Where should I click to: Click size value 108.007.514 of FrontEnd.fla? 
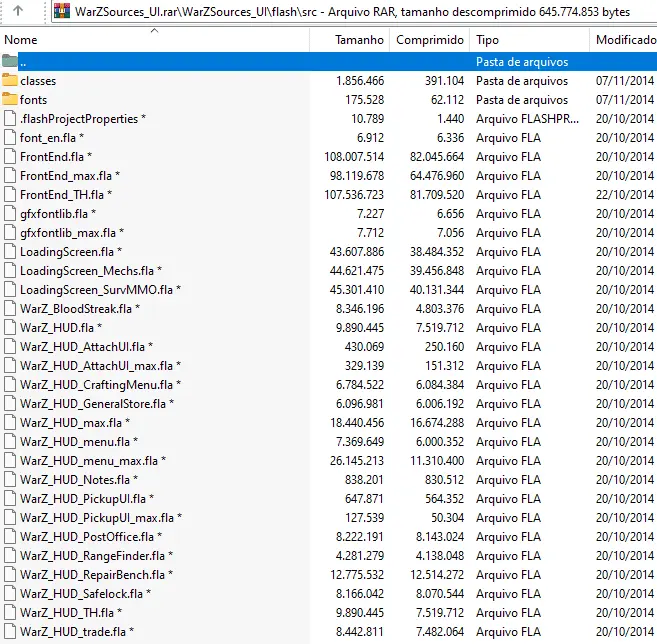(x=354, y=157)
